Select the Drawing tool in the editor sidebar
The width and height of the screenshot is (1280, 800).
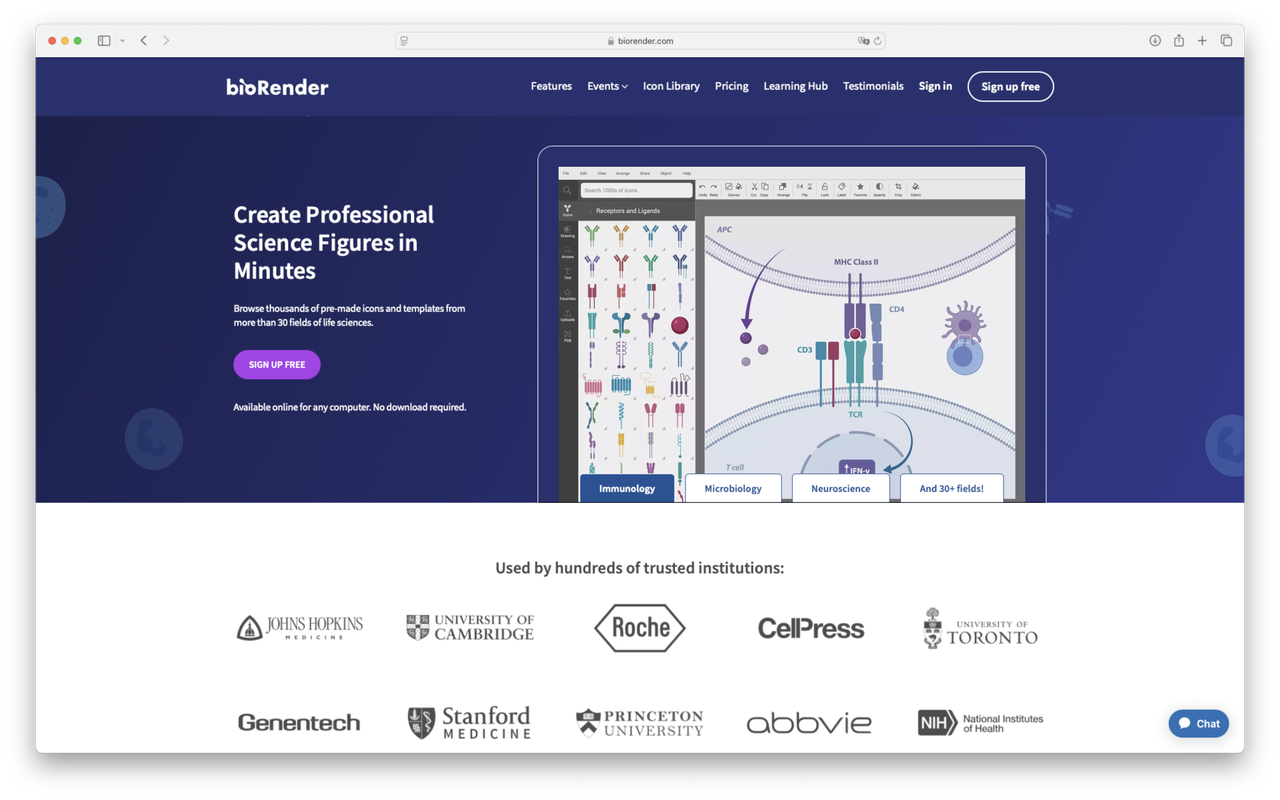point(567,231)
